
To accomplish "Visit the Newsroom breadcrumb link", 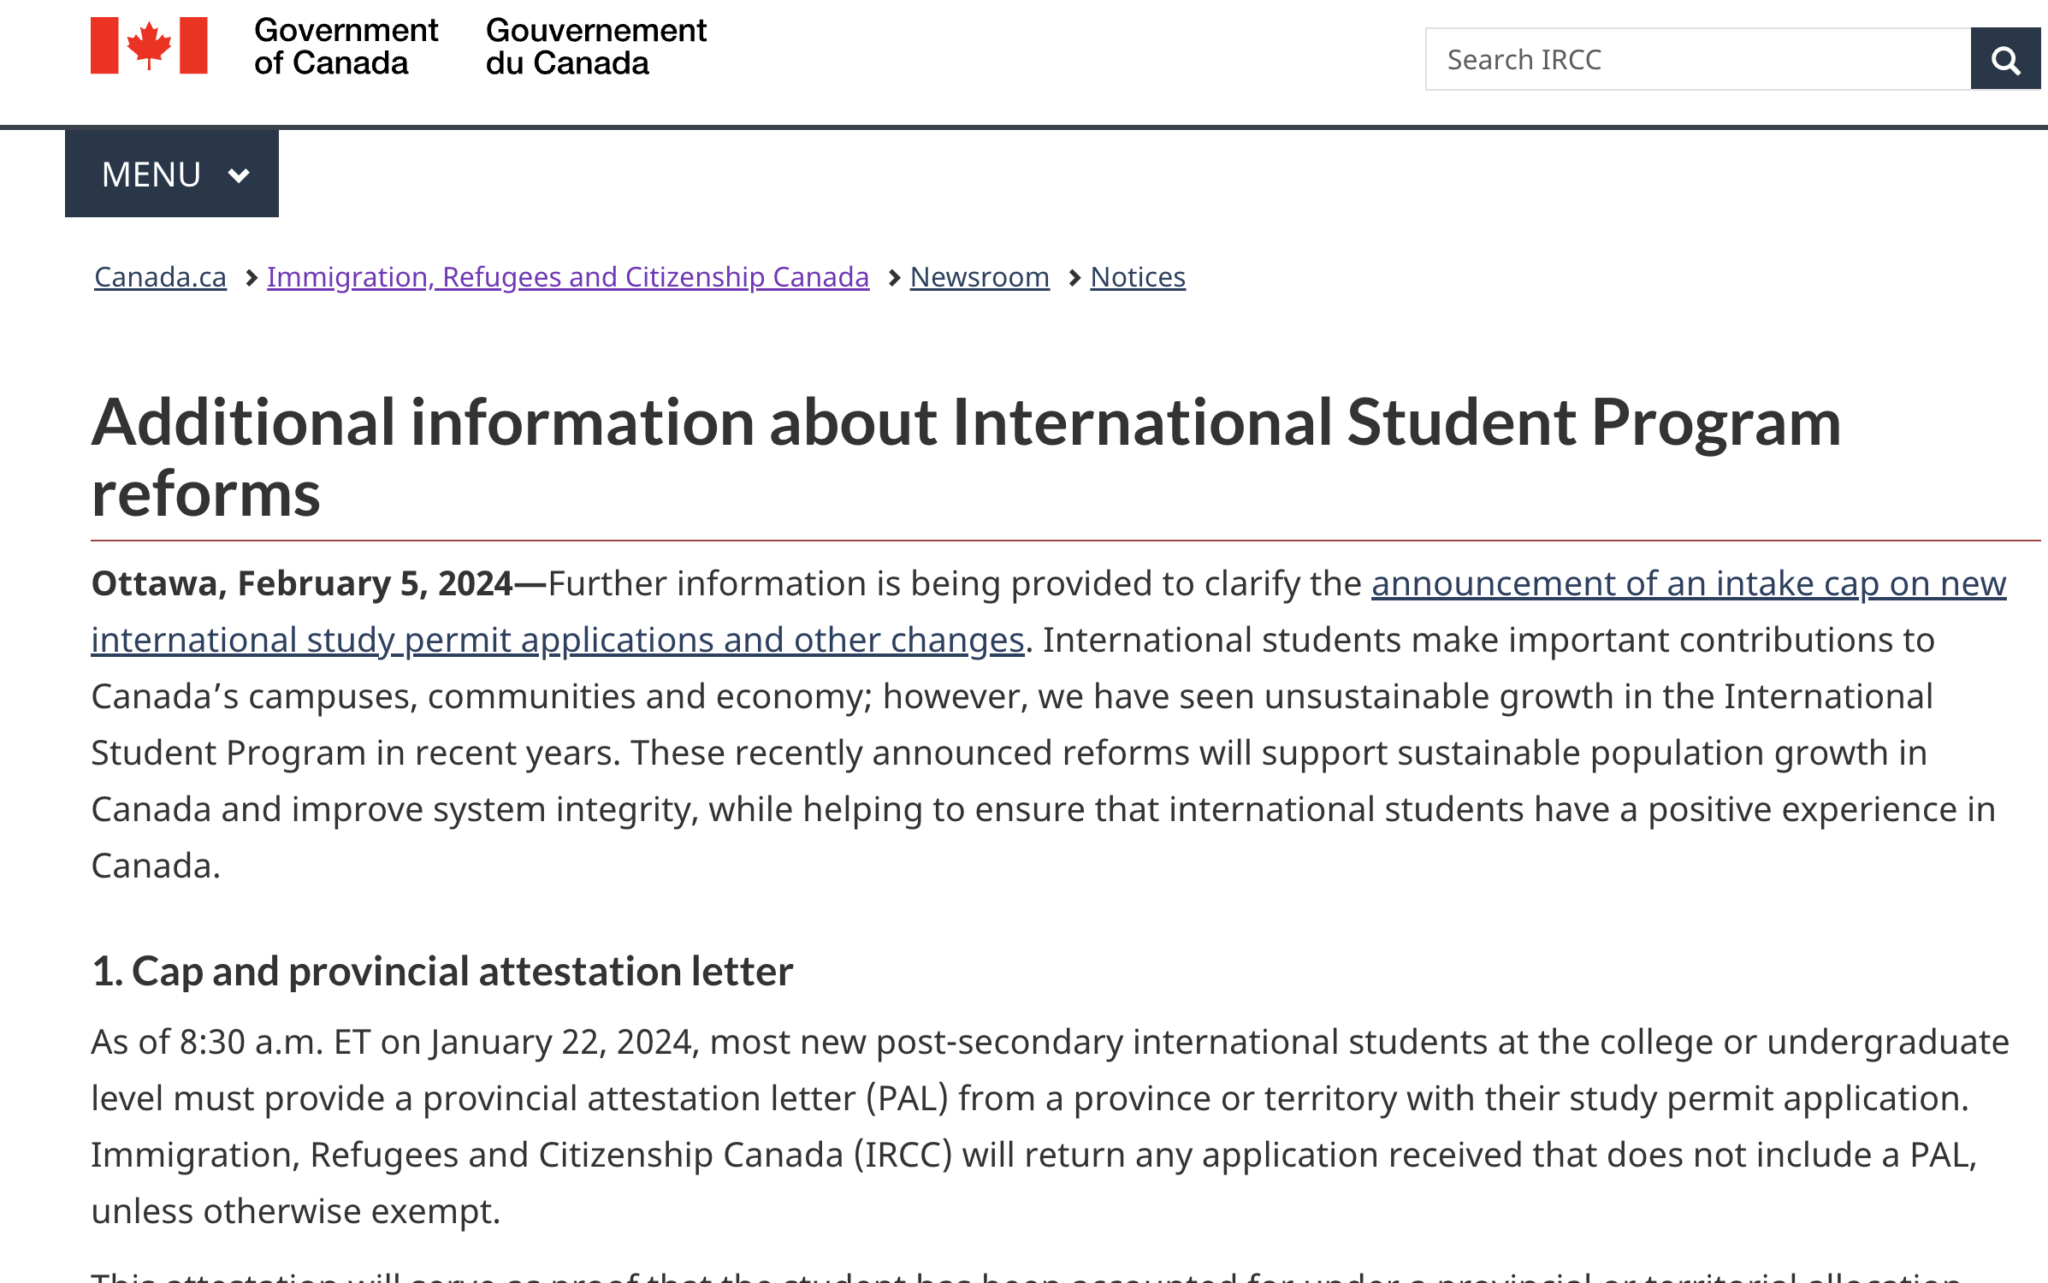I will (979, 277).
